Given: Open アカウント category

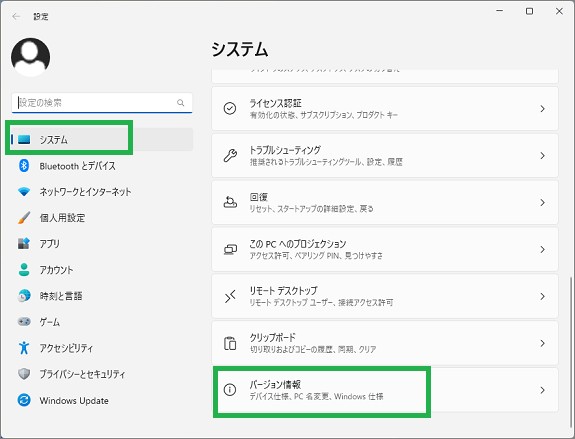Looking at the screenshot, I should (102, 270).
